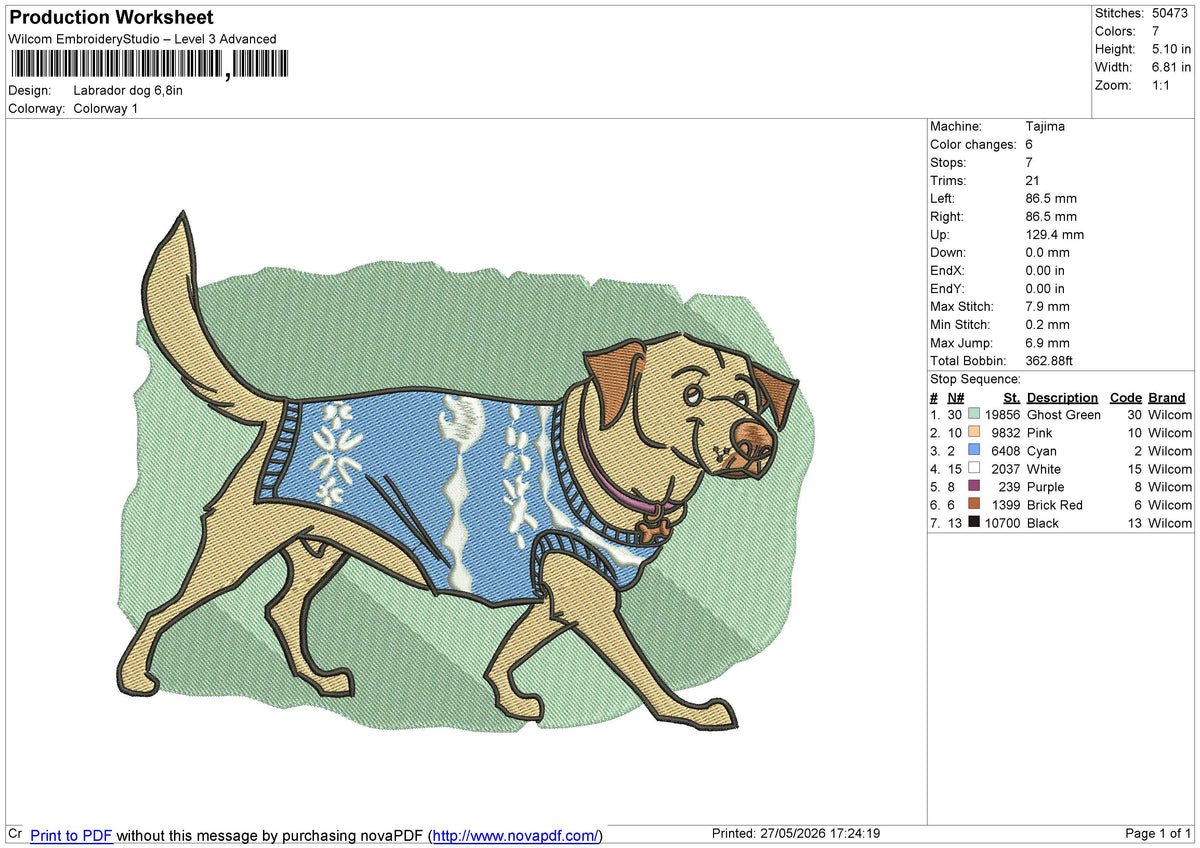Click the Print to PDF link
The image size is (1200, 848).
pyautogui.click(x=71, y=835)
